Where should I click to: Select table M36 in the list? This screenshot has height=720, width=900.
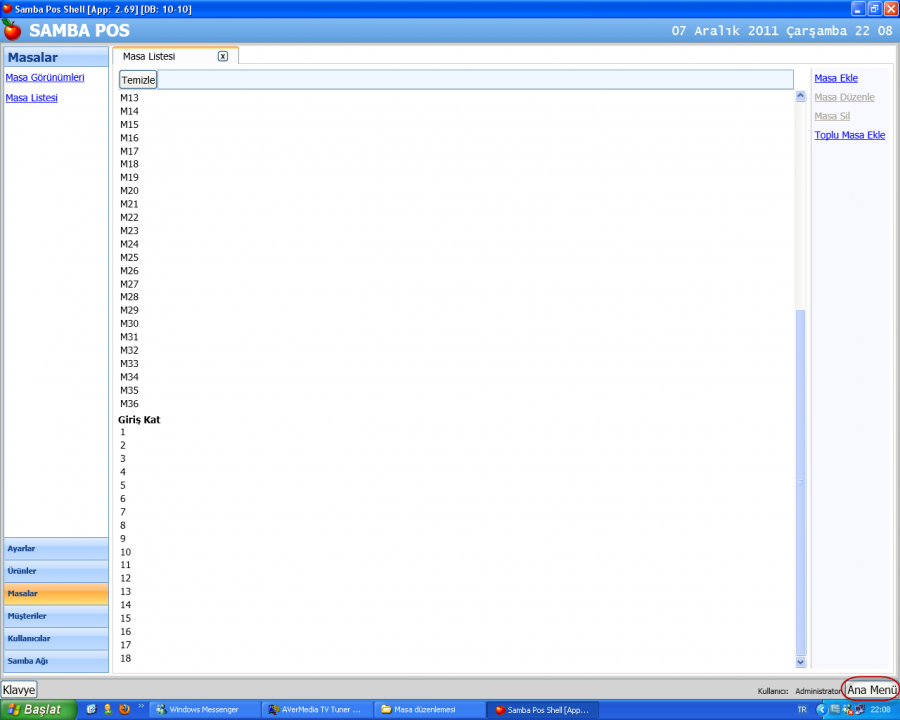pos(129,404)
